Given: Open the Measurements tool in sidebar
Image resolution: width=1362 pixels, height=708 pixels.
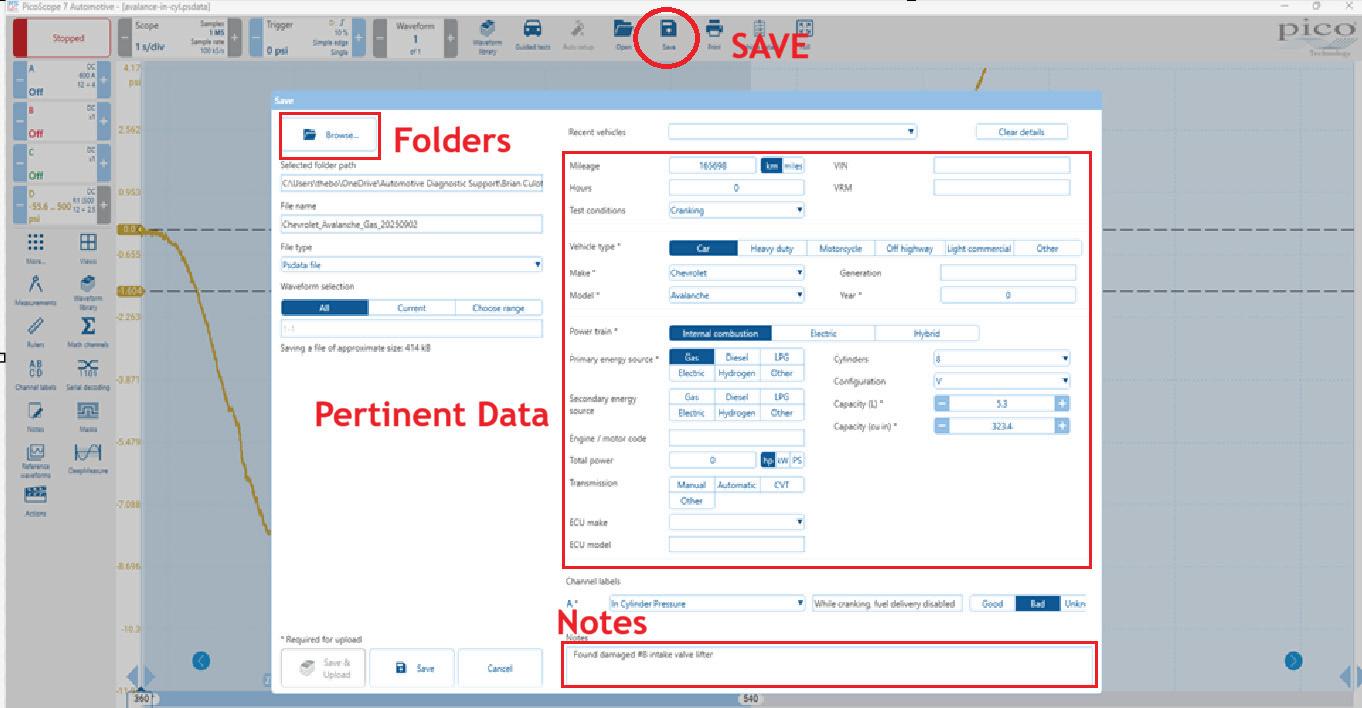Looking at the screenshot, I should coord(36,288).
